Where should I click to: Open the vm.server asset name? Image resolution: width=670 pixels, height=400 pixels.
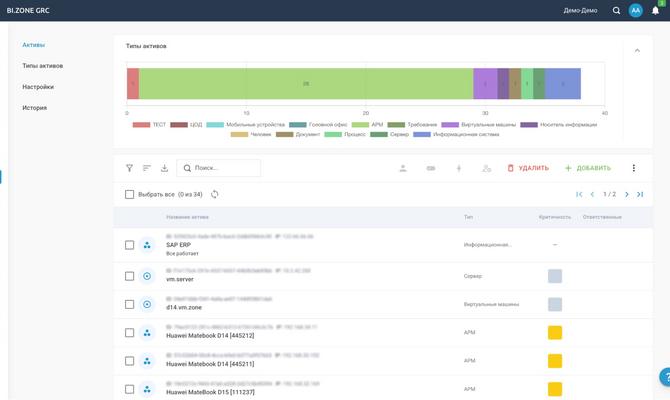(180, 279)
